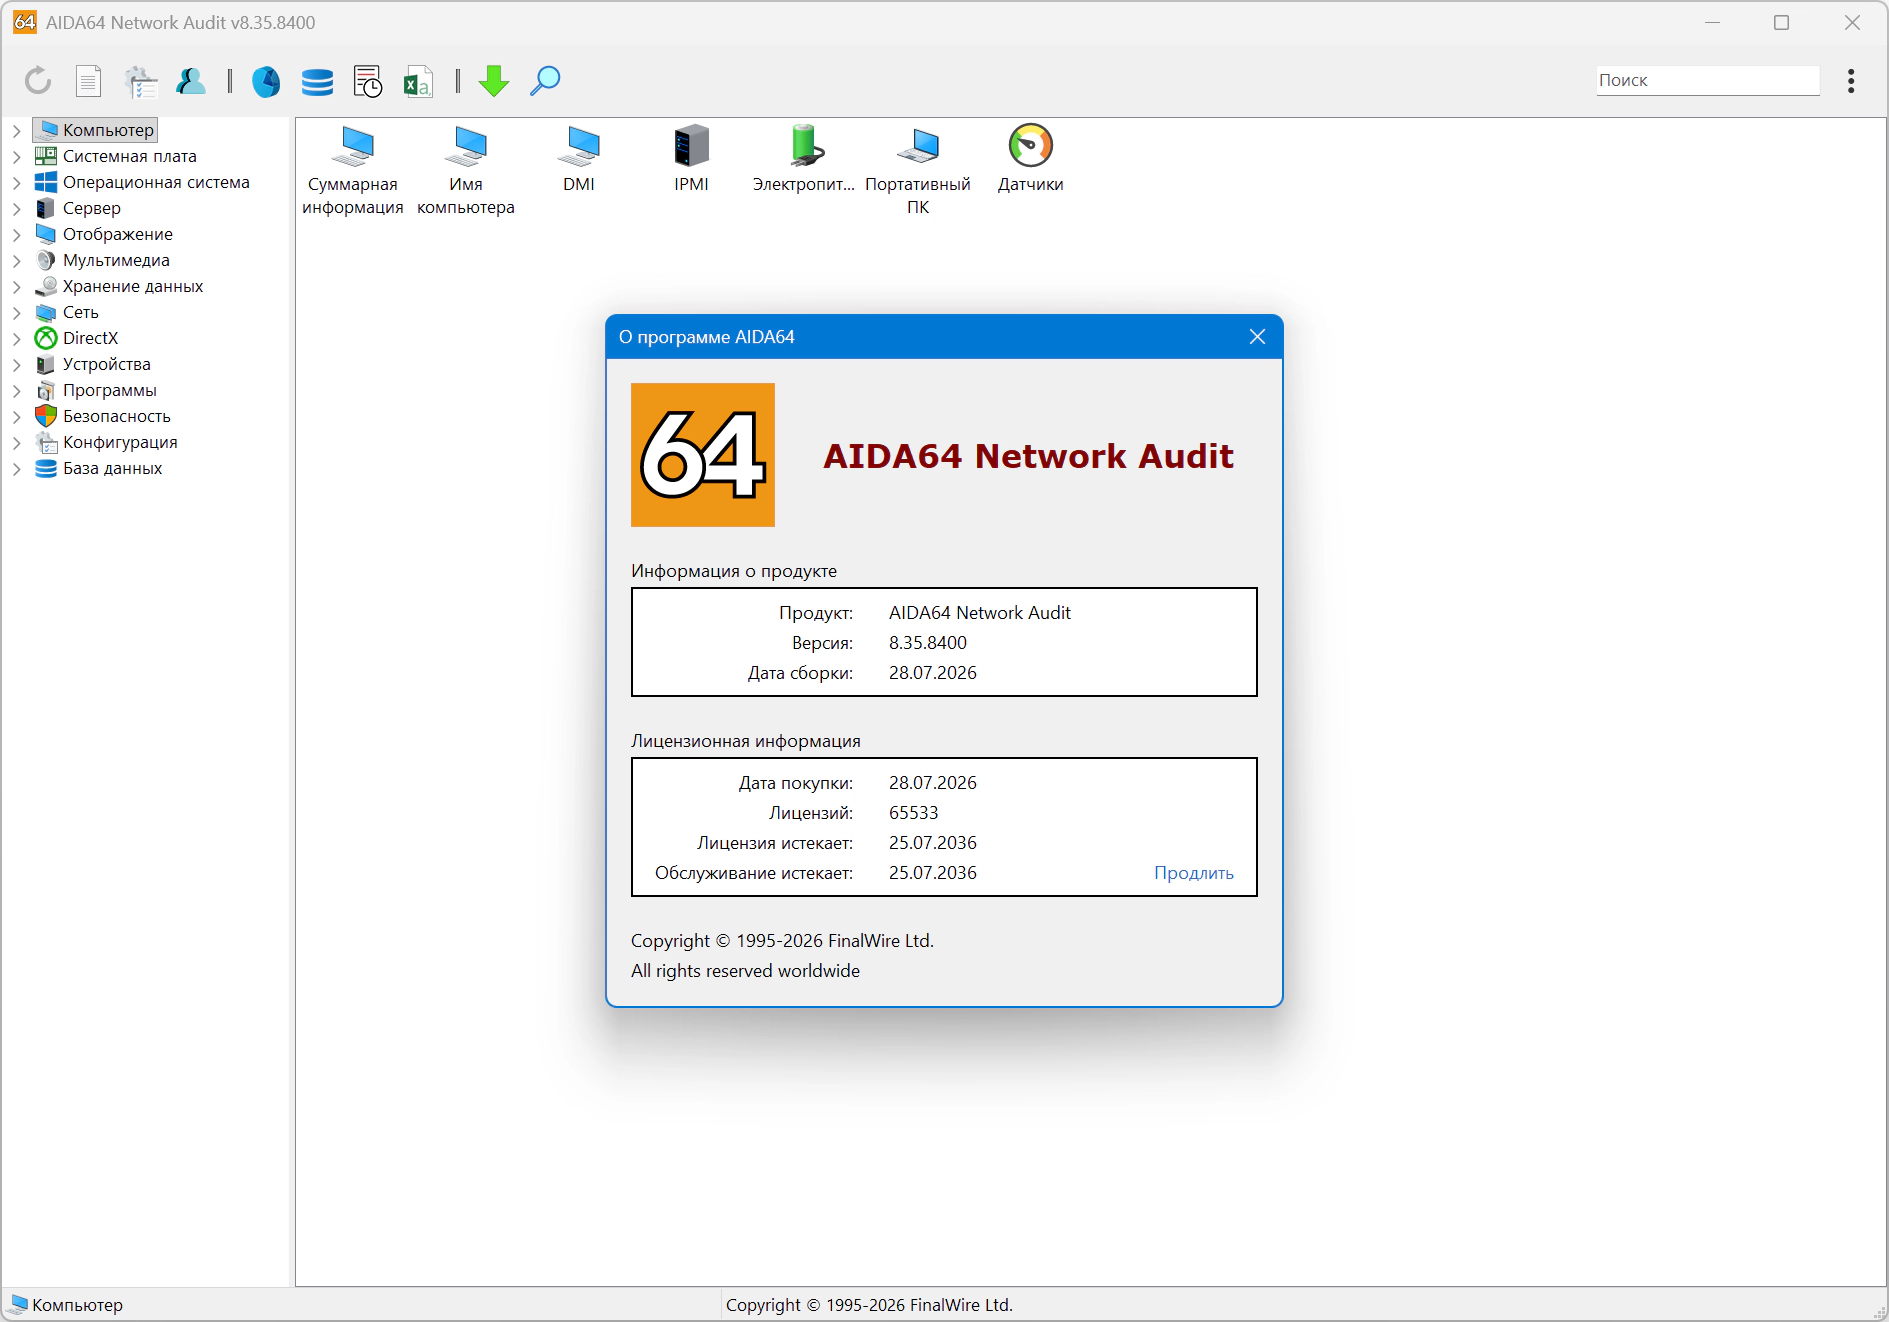The height and width of the screenshot is (1322, 1889).
Task: Select База данных in the sidebar tree
Action: [x=112, y=468]
